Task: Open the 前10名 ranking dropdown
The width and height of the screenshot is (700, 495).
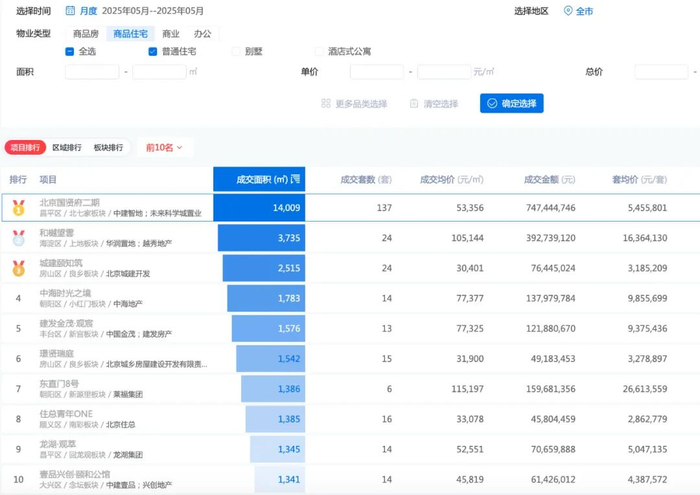Action: click(165, 147)
